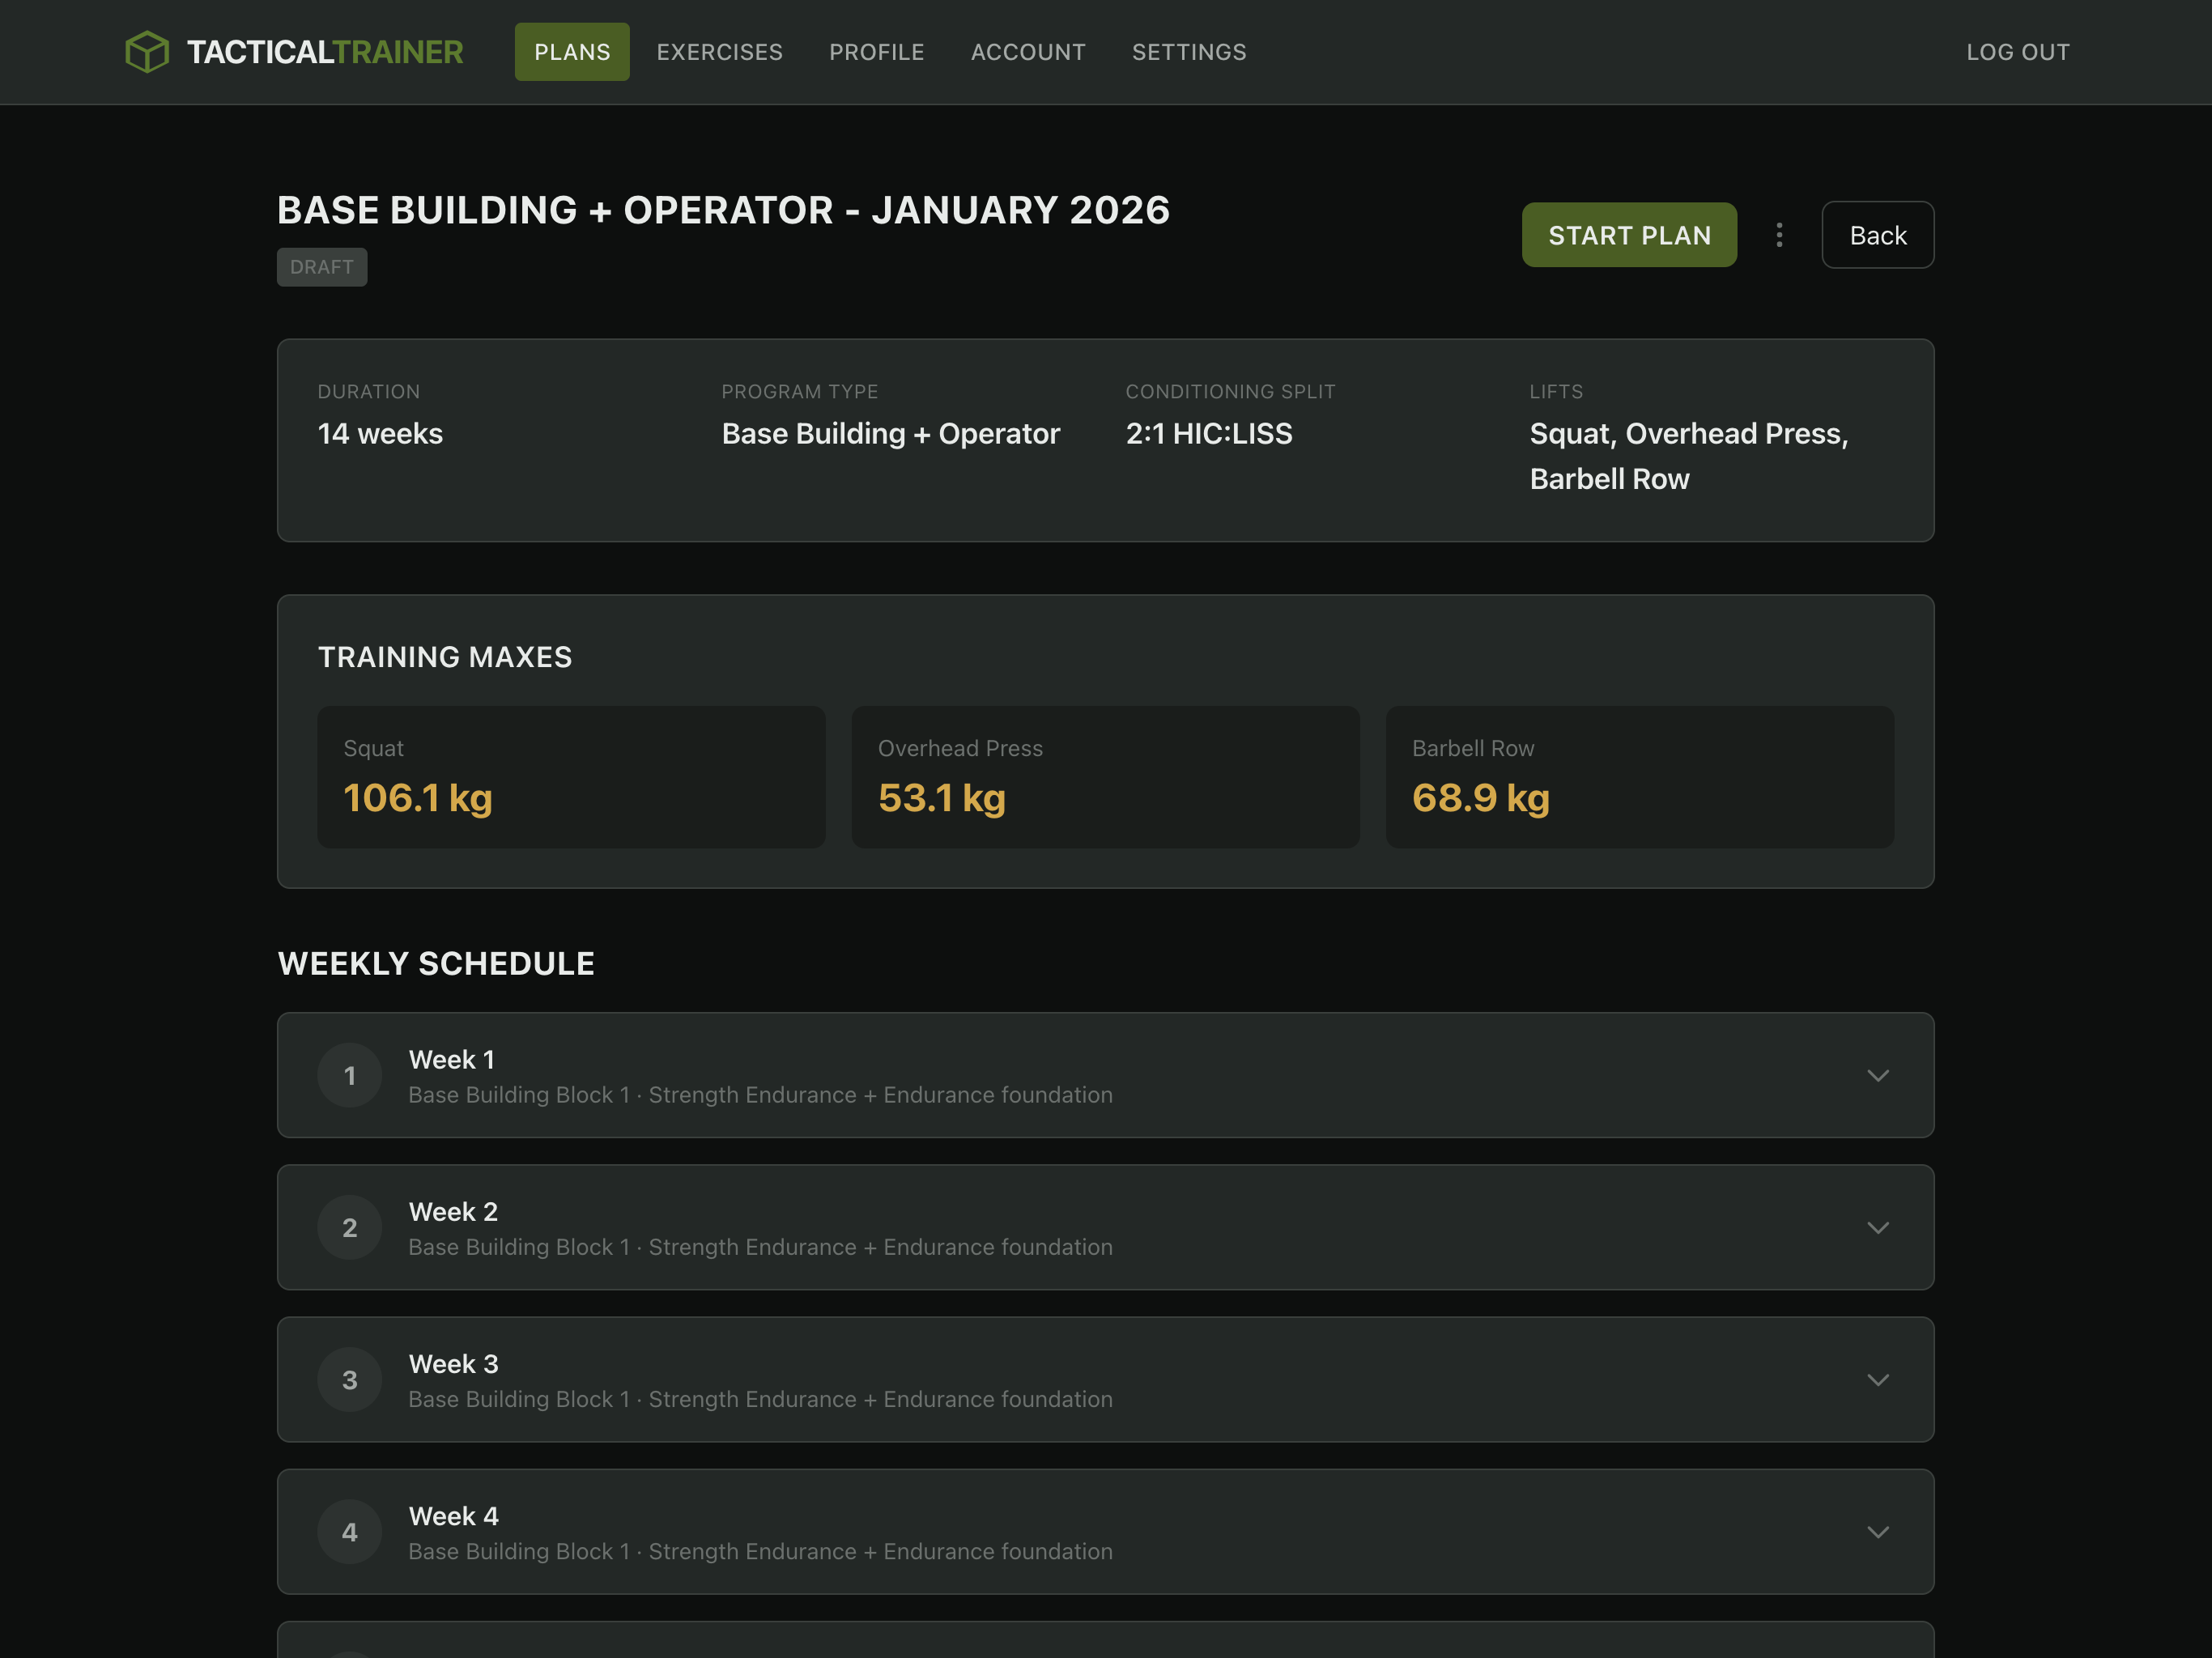The width and height of the screenshot is (2212, 1658).
Task: Open the Account section
Action: tap(1027, 52)
